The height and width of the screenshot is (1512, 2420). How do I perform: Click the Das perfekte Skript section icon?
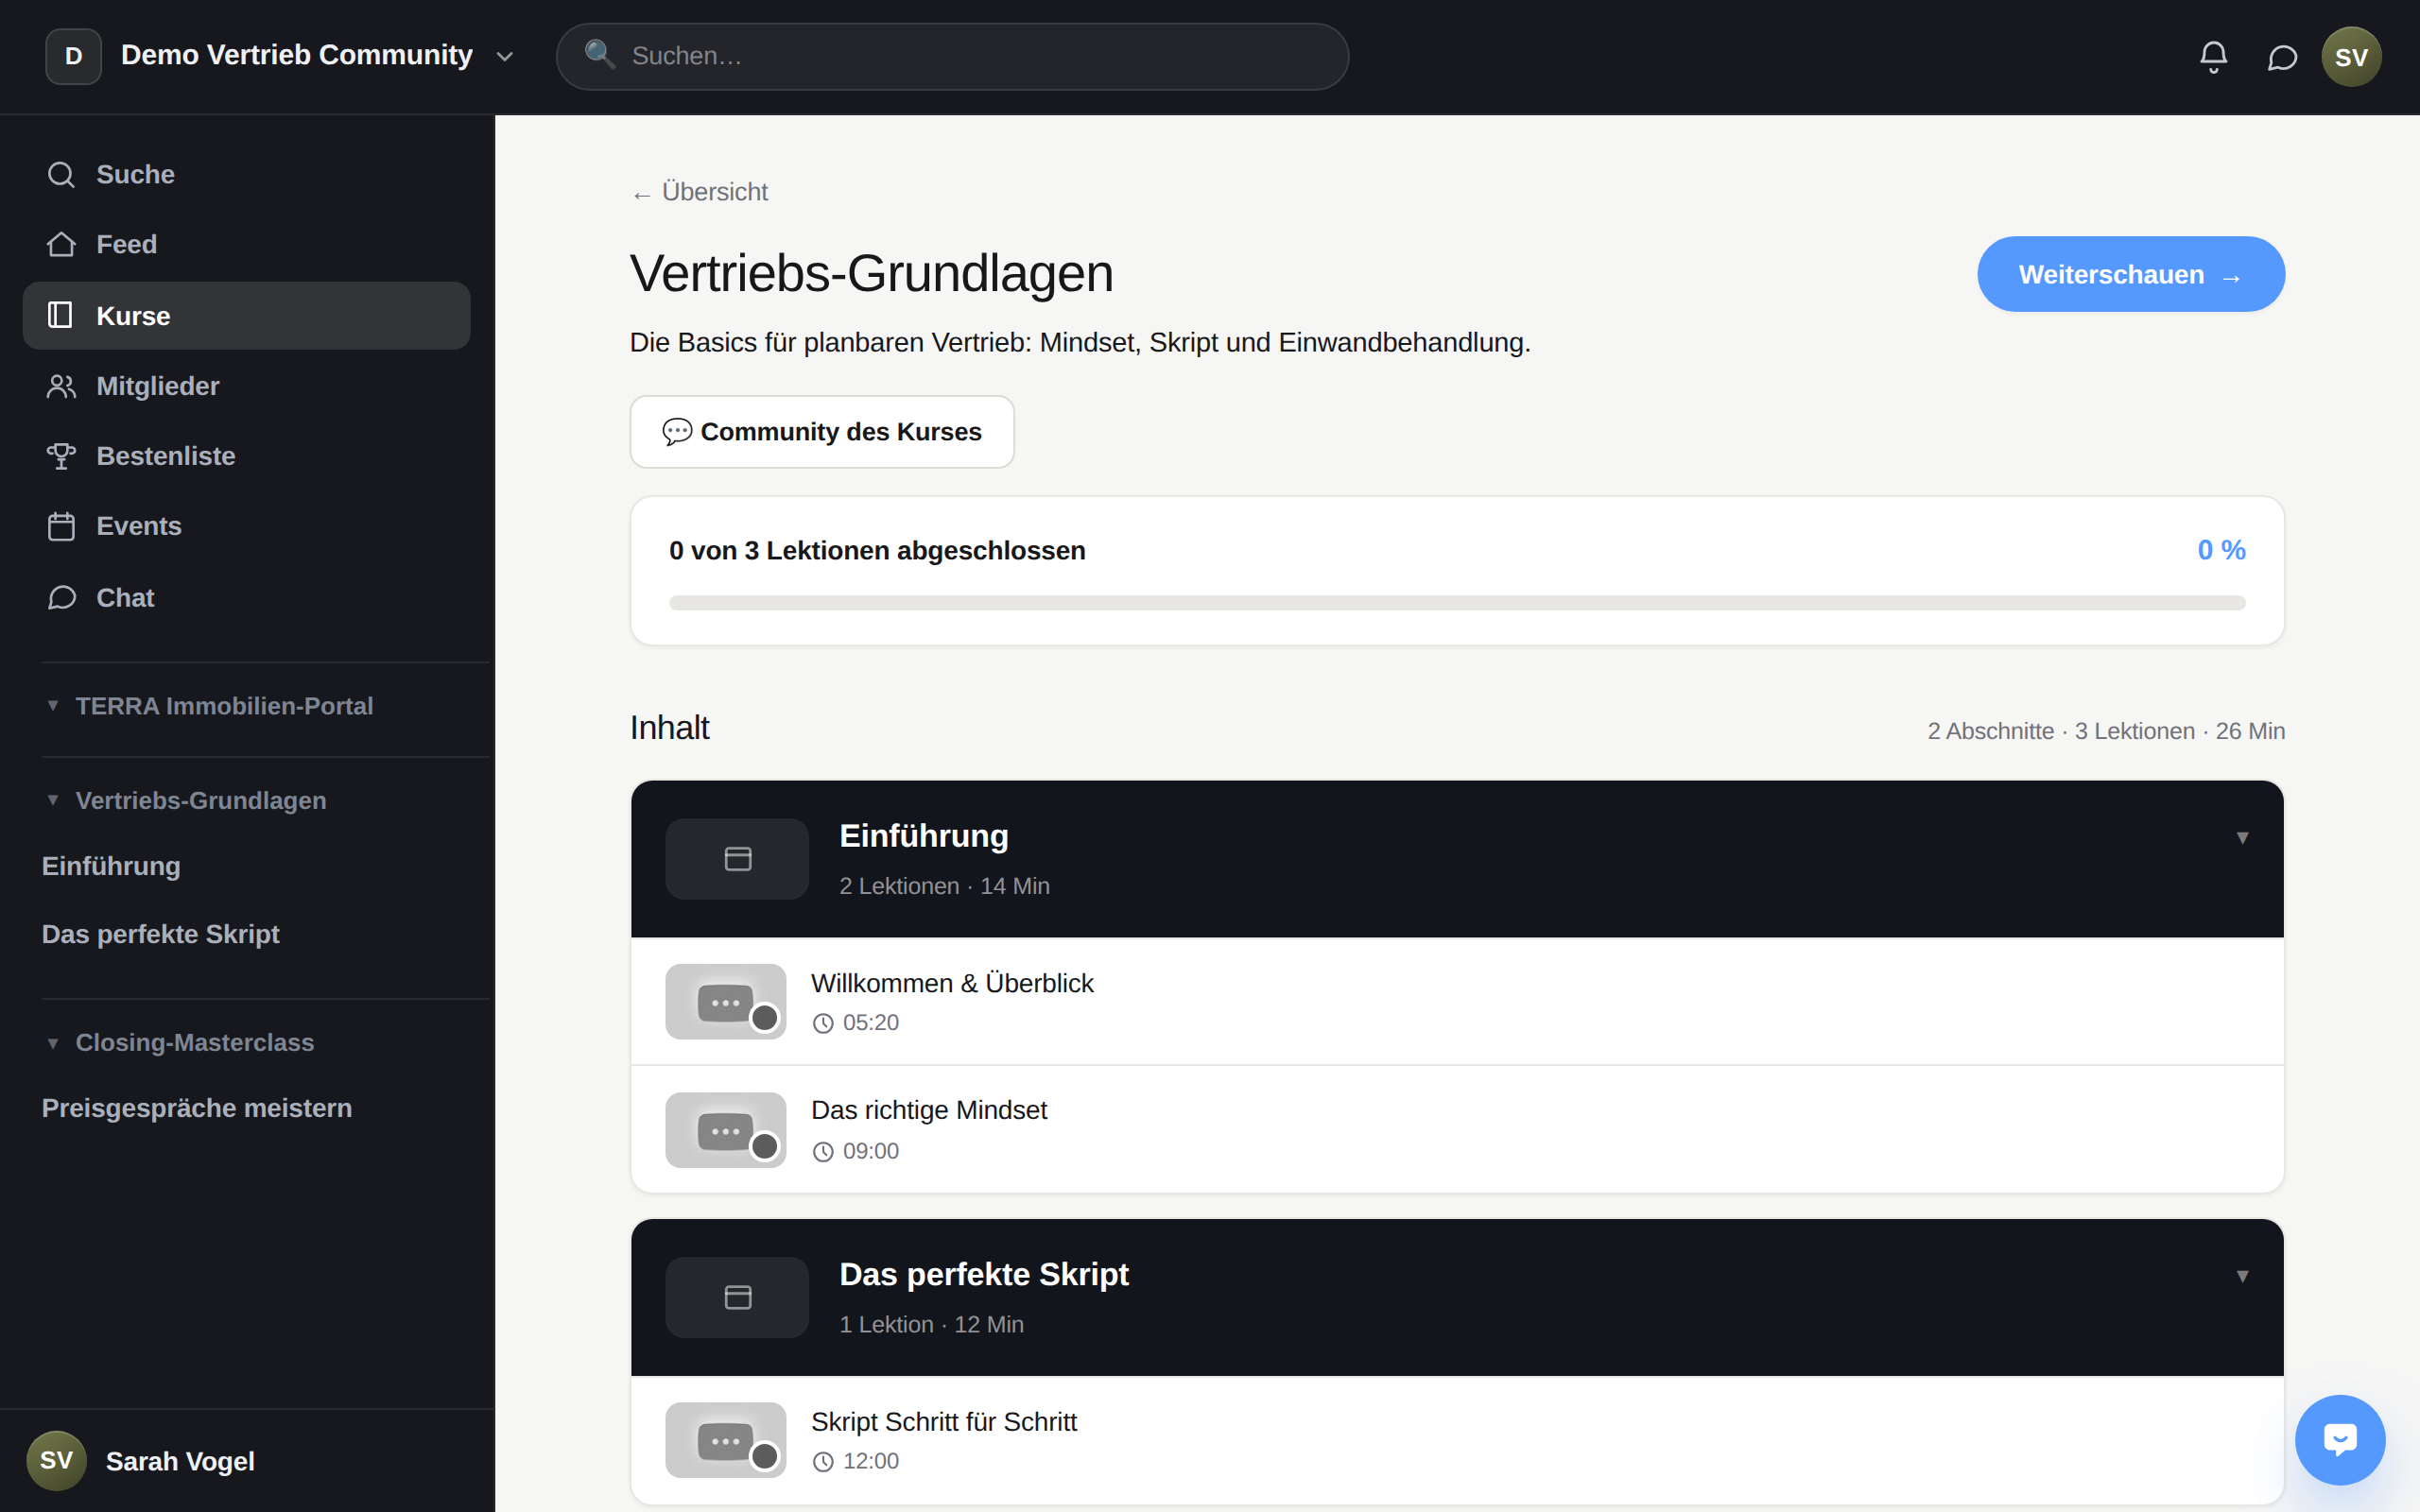coord(737,1297)
